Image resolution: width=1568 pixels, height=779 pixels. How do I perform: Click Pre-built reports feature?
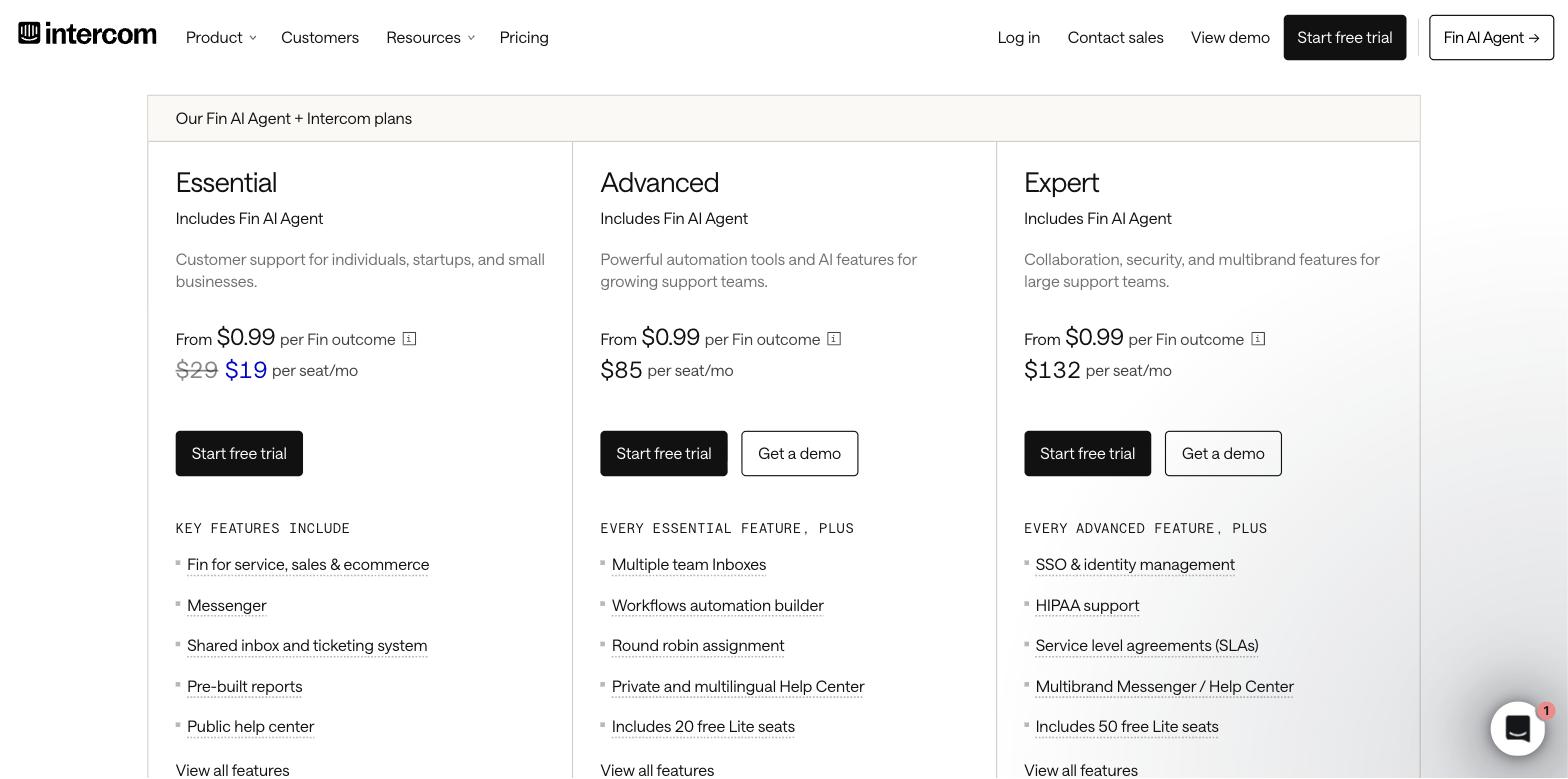(244, 687)
